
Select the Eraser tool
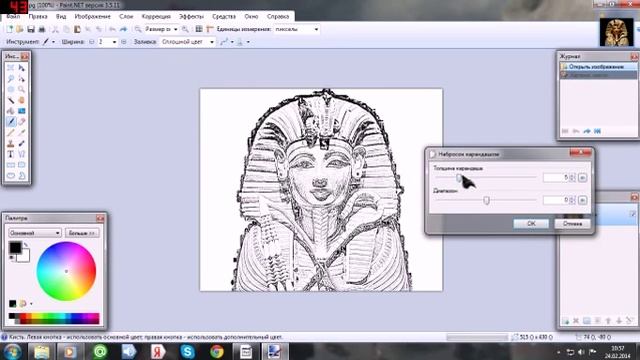(x=22, y=122)
